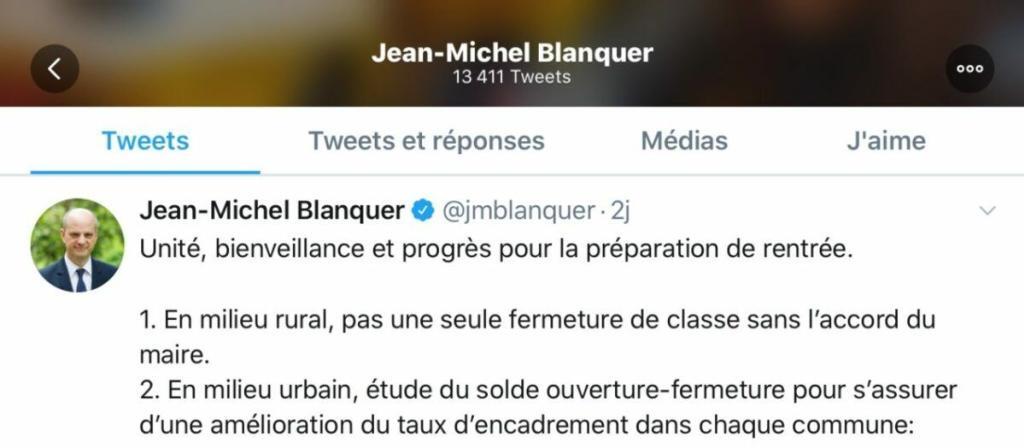This screenshot has height=448, width=1024.
Task: Click the line mentioning taux d'encadrement
Action: pos(526,426)
